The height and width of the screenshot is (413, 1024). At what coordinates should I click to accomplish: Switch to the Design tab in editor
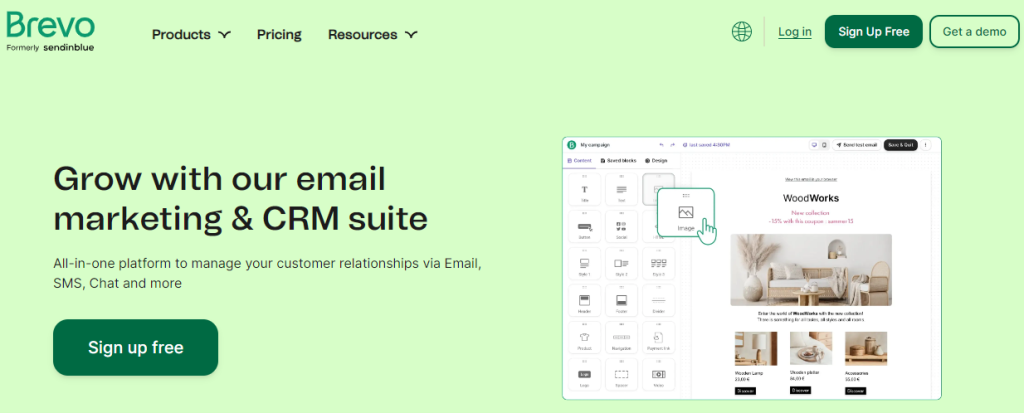656,161
